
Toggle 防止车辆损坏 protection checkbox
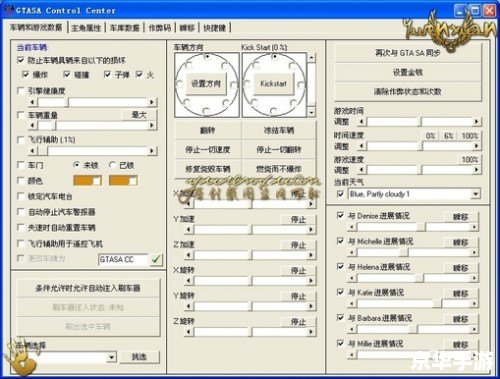pyautogui.click(x=21, y=60)
